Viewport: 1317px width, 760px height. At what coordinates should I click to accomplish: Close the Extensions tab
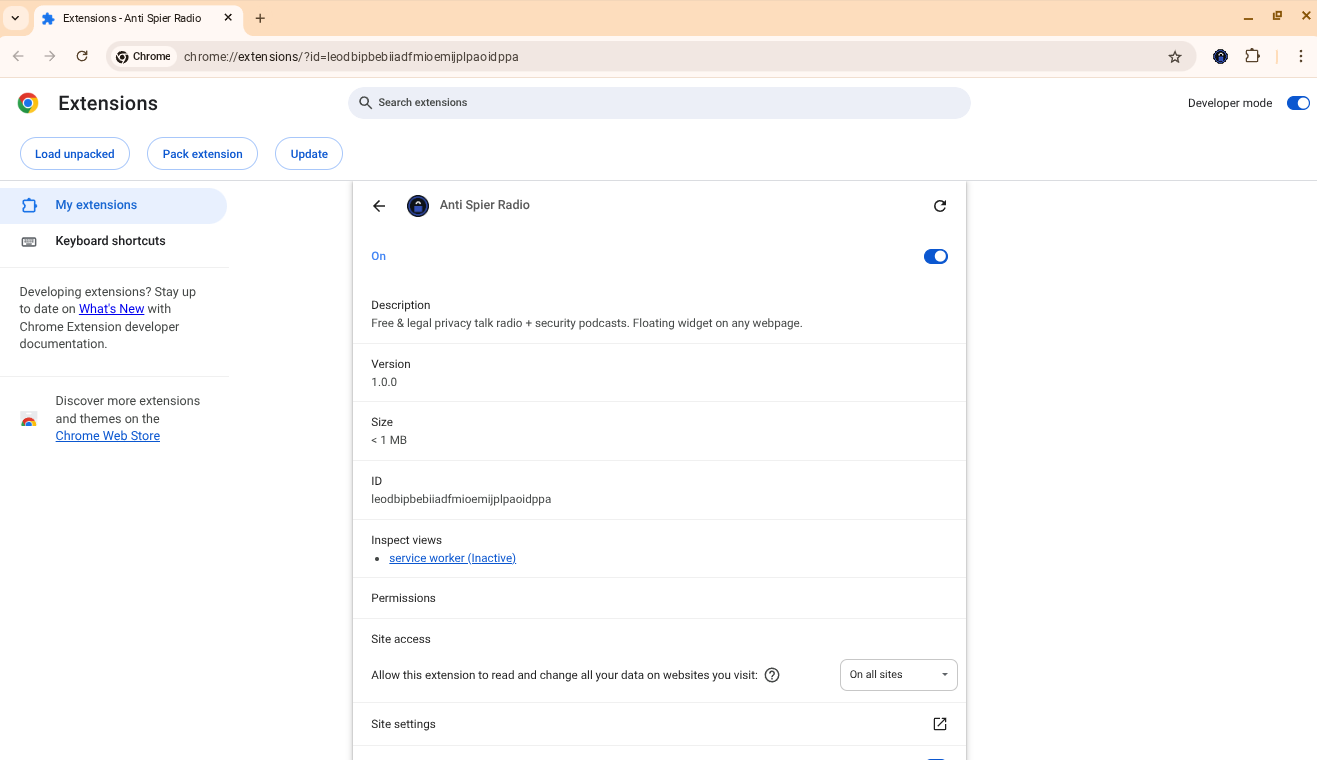228,18
